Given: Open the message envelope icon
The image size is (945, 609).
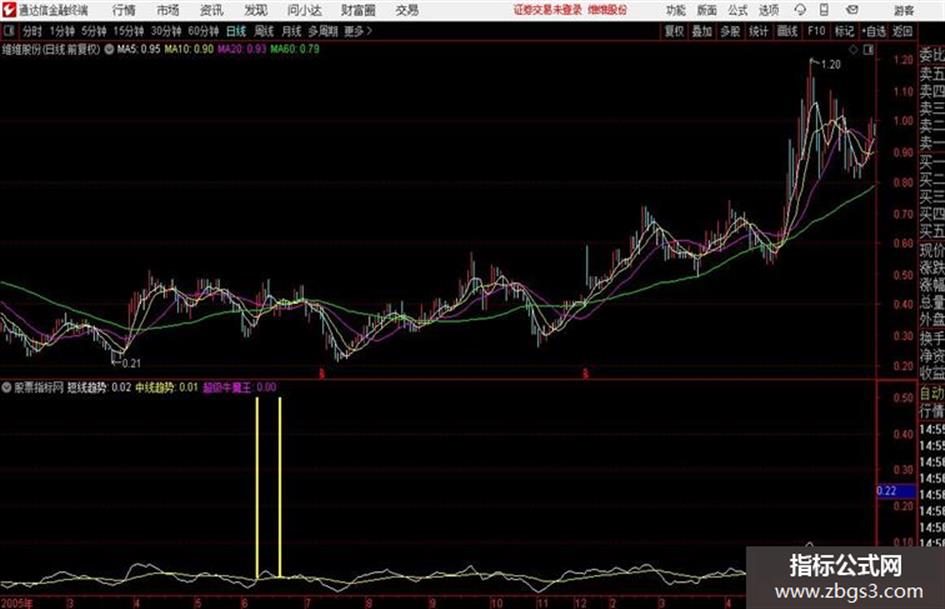Looking at the screenshot, I should [x=852, y=10].
